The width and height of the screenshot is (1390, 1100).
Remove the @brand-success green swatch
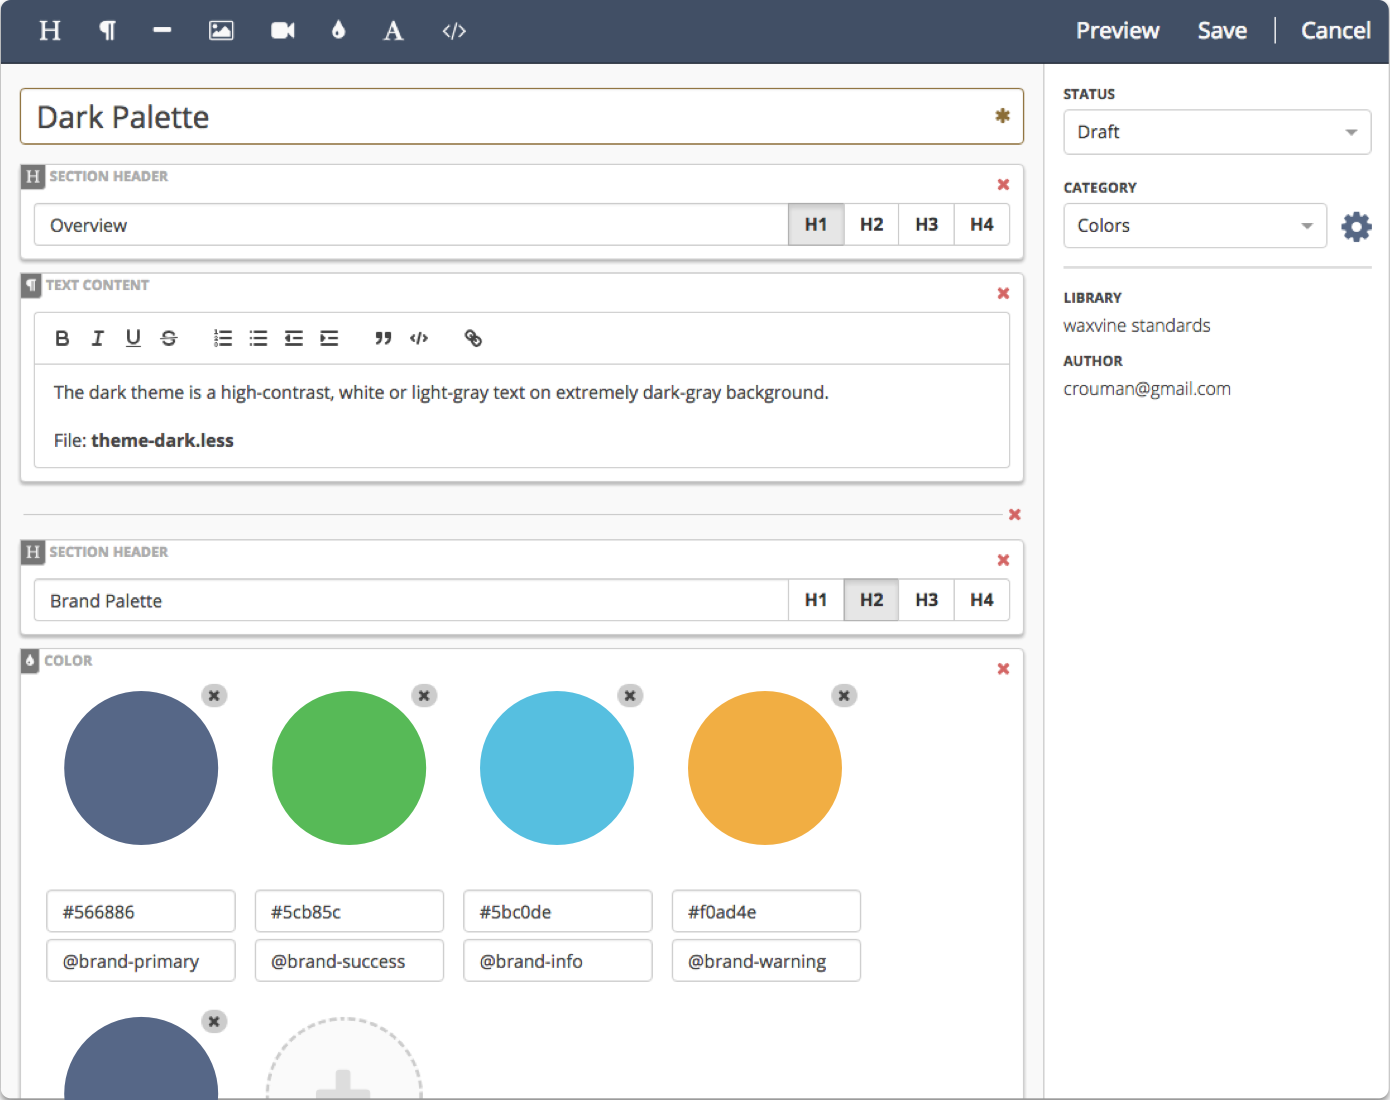(424, 695)
